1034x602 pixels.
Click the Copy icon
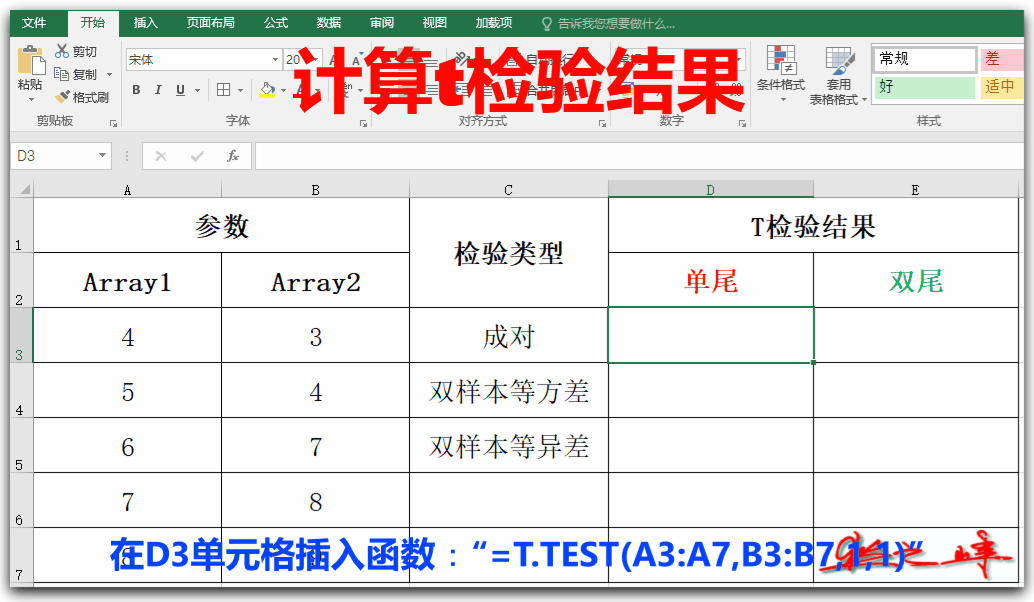(x=61, y=74)
